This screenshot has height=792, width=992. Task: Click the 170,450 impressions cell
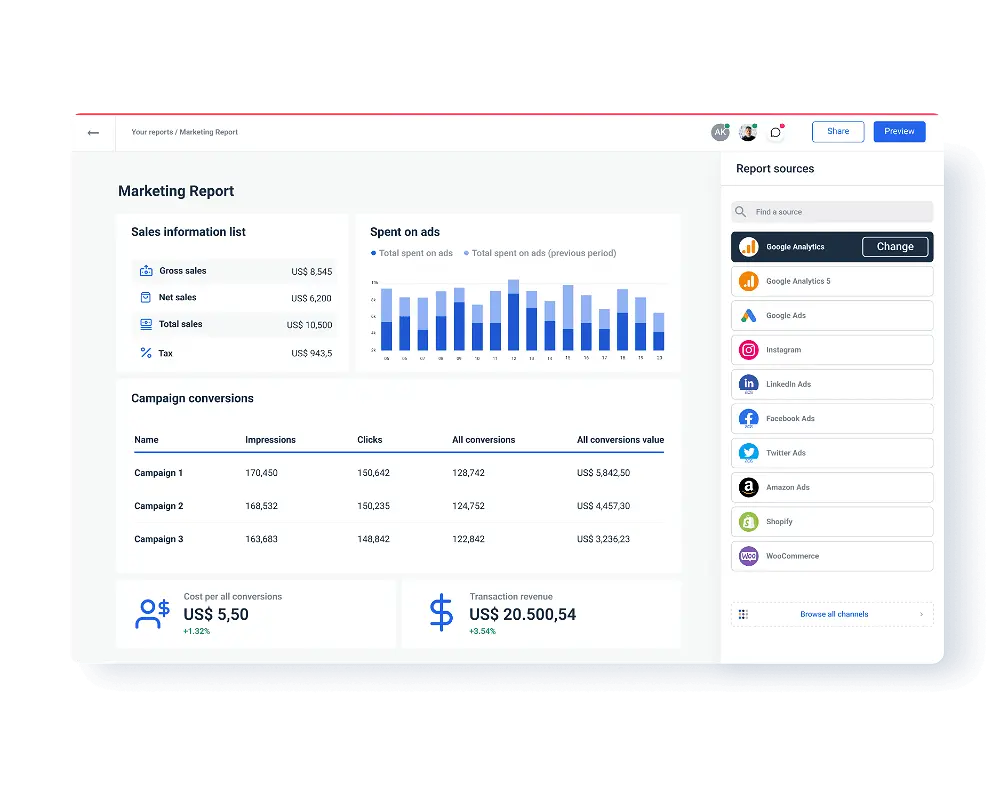pos(261,473)
